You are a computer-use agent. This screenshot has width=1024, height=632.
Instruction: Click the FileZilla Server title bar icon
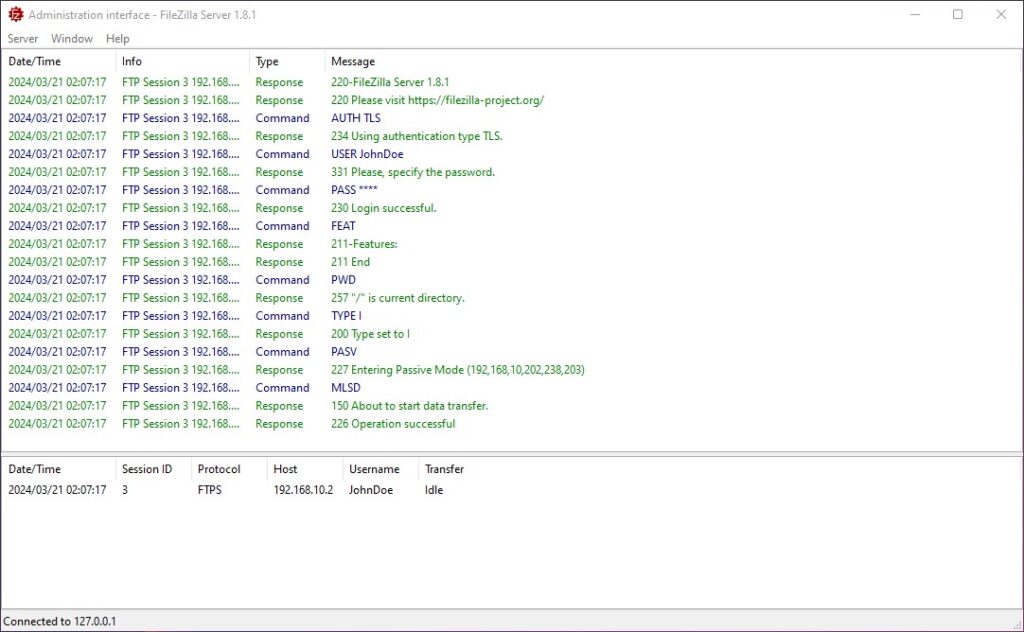[x=15, y=15]
